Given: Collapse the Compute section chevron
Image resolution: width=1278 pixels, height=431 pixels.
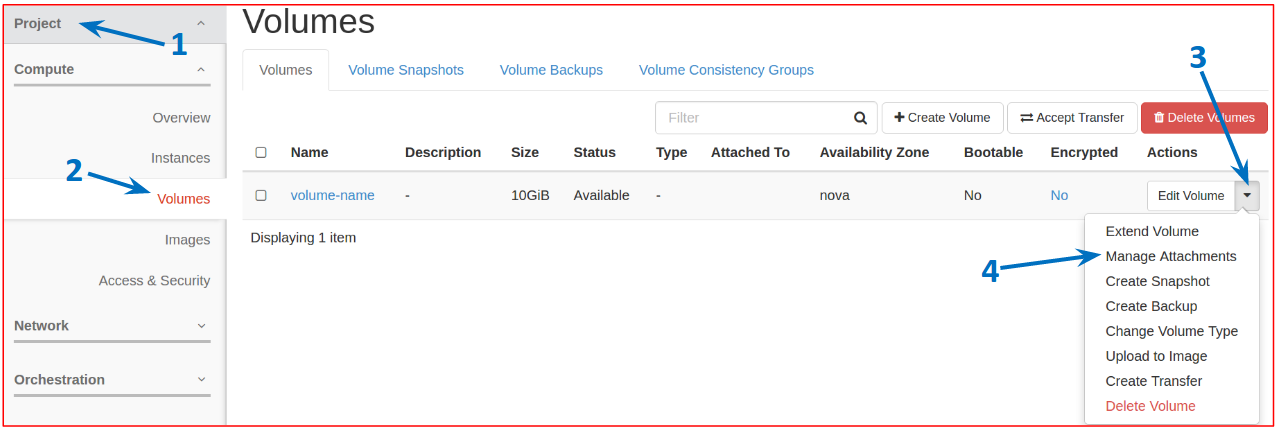Looking at the screenshot, I should click(x=201, y=70).
